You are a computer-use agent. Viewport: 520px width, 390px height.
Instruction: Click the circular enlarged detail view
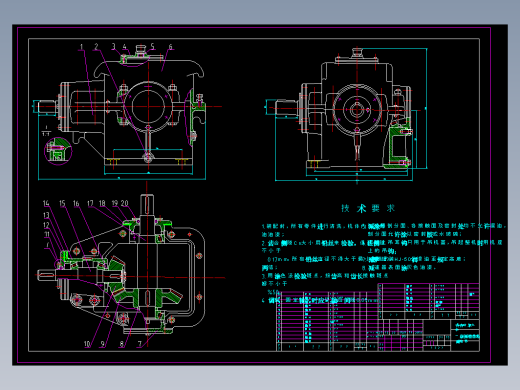[58, 151]
